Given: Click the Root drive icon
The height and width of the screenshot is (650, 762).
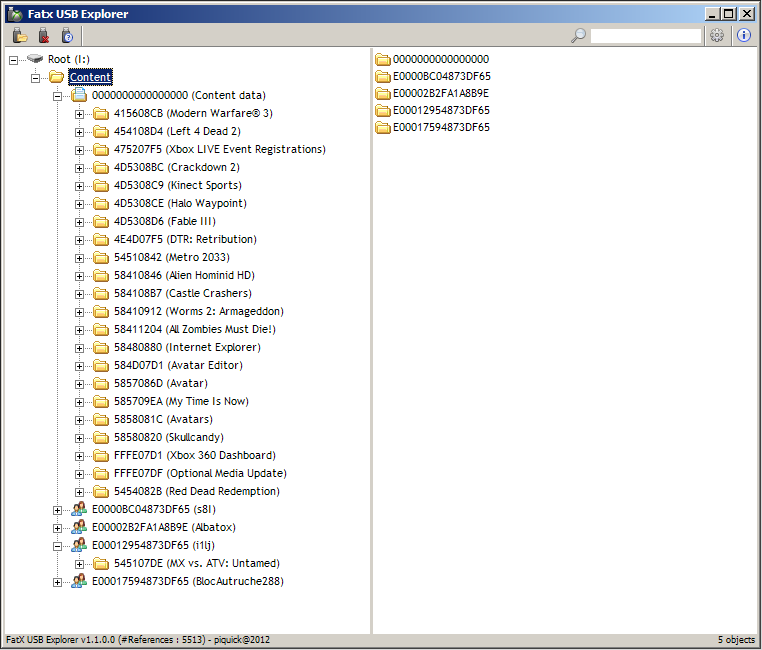Looking at the screenshot, I should pyautogui.click(x=35, y=59).
